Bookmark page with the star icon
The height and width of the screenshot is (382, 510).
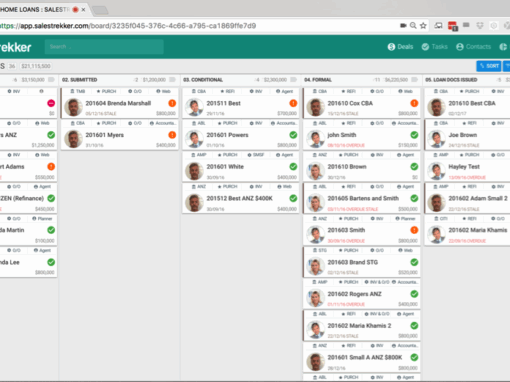pyautogui.click(x=423, y=26)
